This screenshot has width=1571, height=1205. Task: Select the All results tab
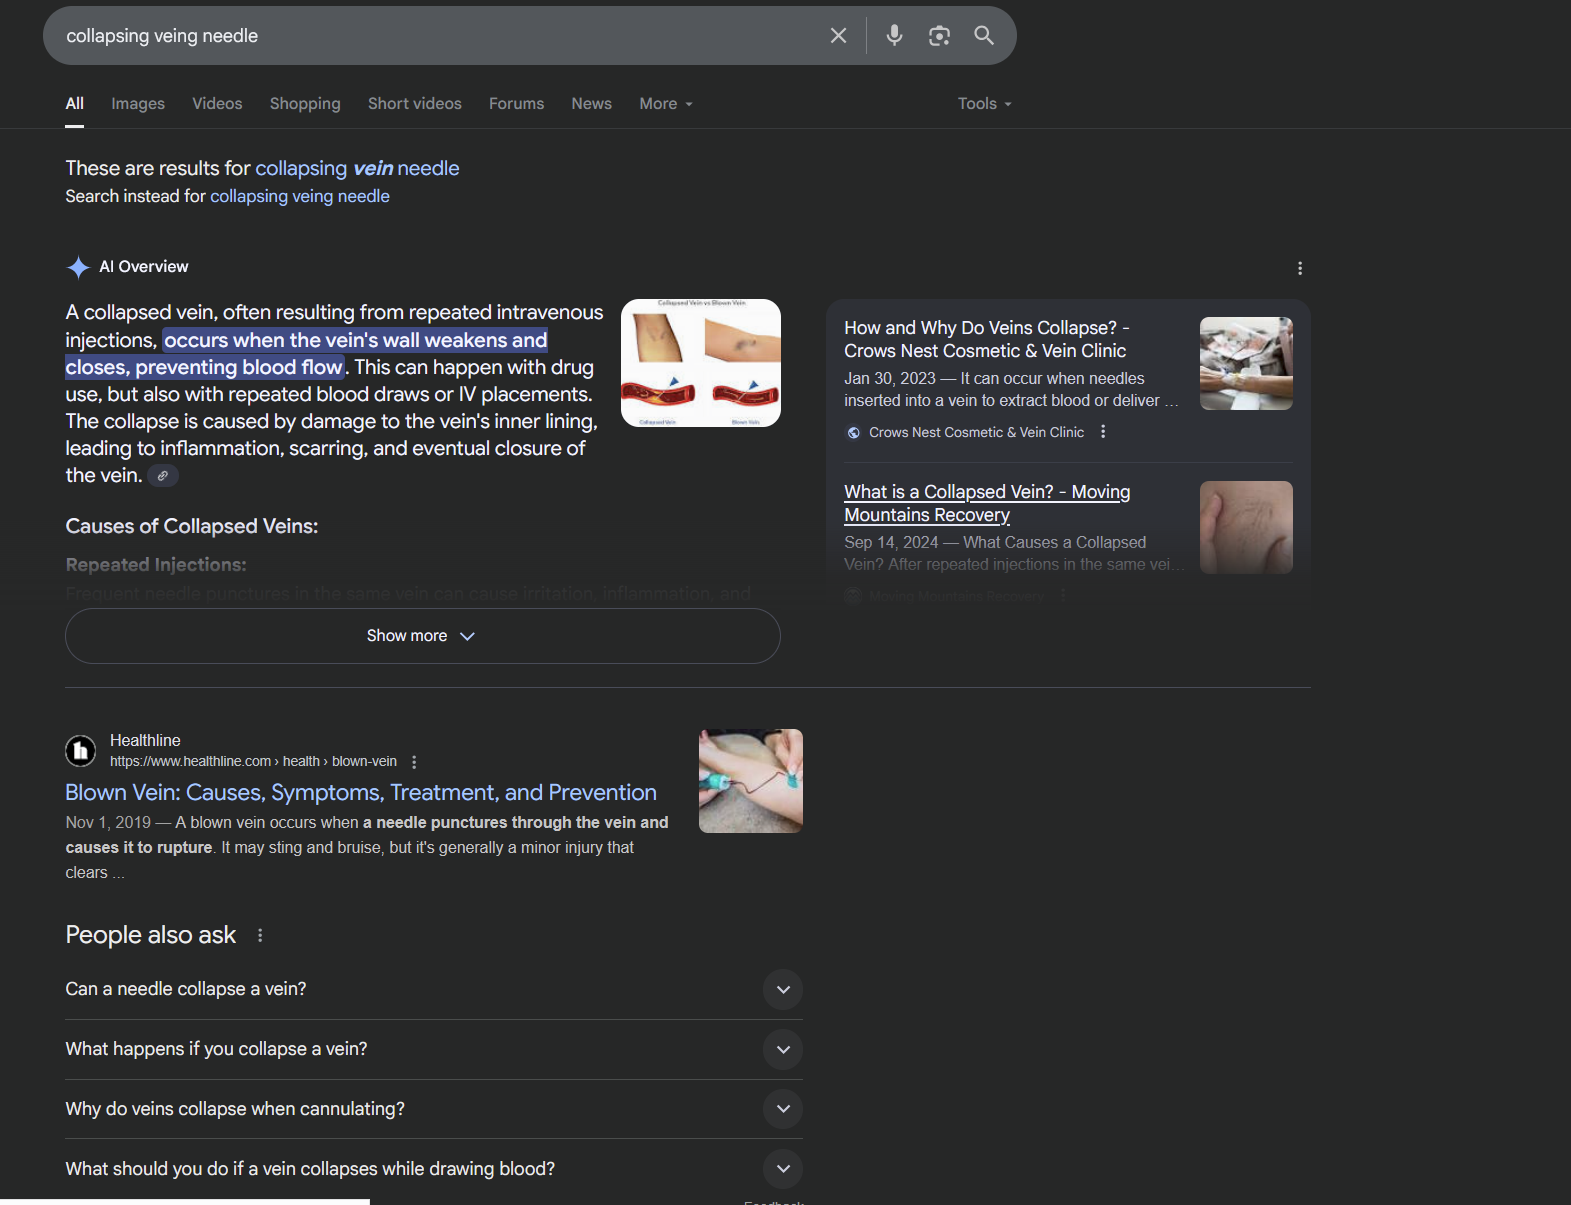pos(75,104)
